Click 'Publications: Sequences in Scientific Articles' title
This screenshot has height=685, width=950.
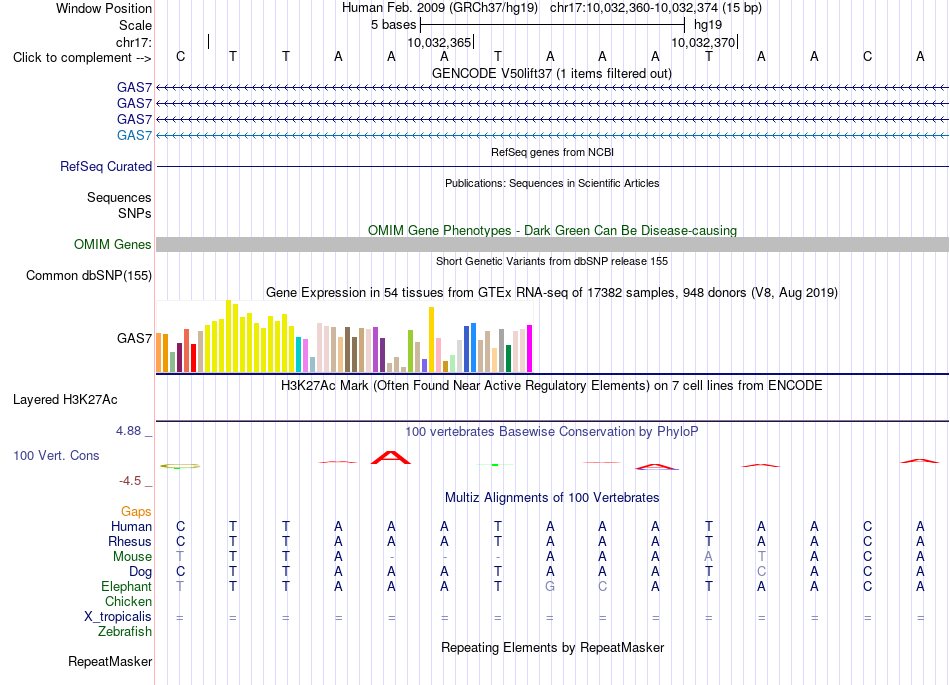[x=552, y=183]
